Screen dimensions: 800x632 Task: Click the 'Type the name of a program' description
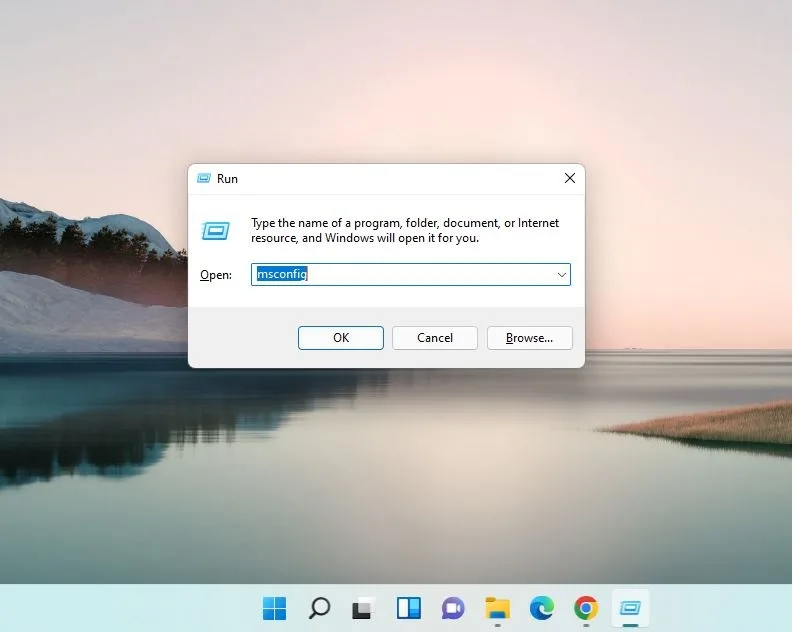pyautogui.click(x=405, y=231)
